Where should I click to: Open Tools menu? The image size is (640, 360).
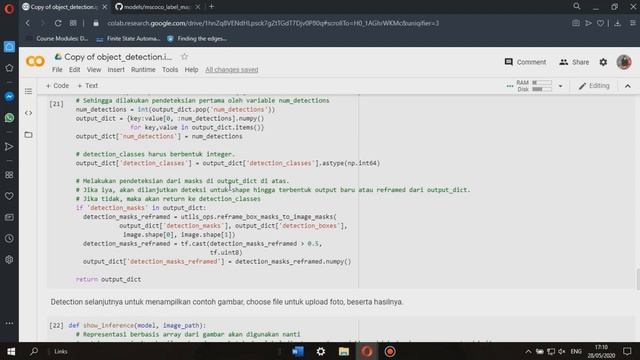(x=170, y=70)
